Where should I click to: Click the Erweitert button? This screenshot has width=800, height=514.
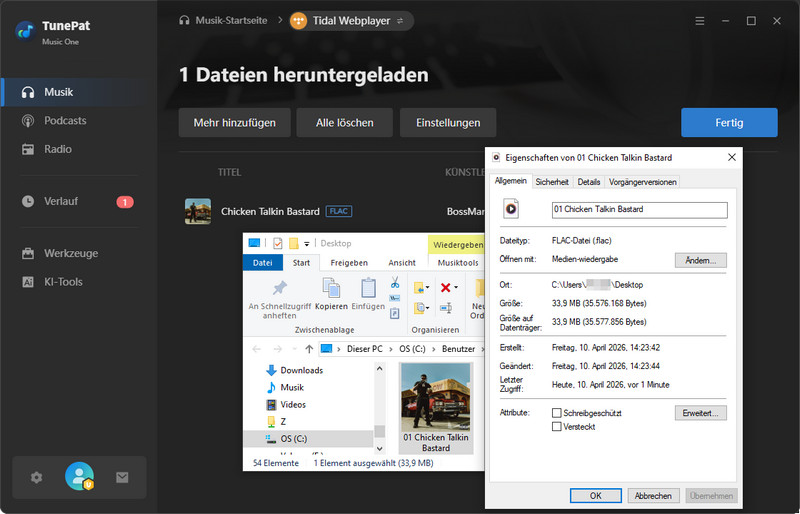pyautogui.click(x=701, y=413)
